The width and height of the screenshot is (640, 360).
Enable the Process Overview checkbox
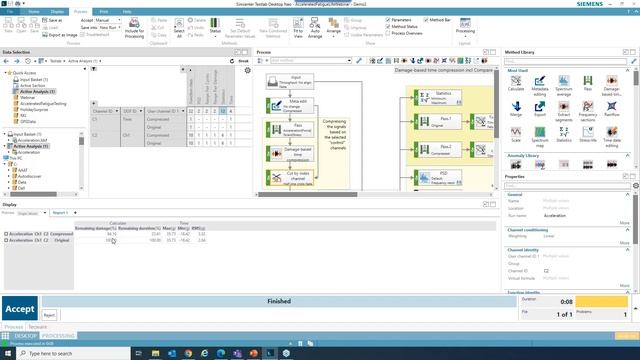(x=388, y=33)
